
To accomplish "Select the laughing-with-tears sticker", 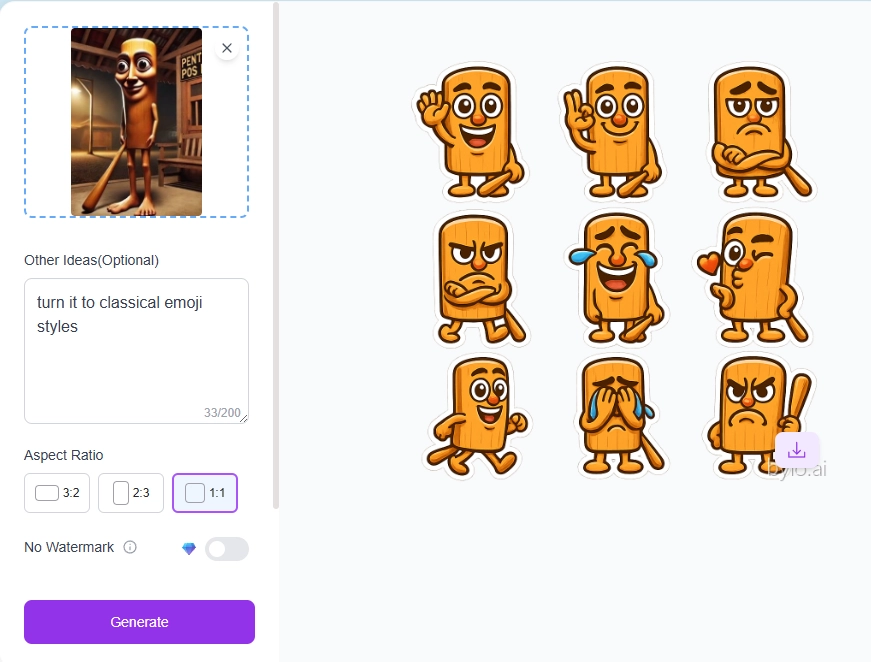I will 620,277.
